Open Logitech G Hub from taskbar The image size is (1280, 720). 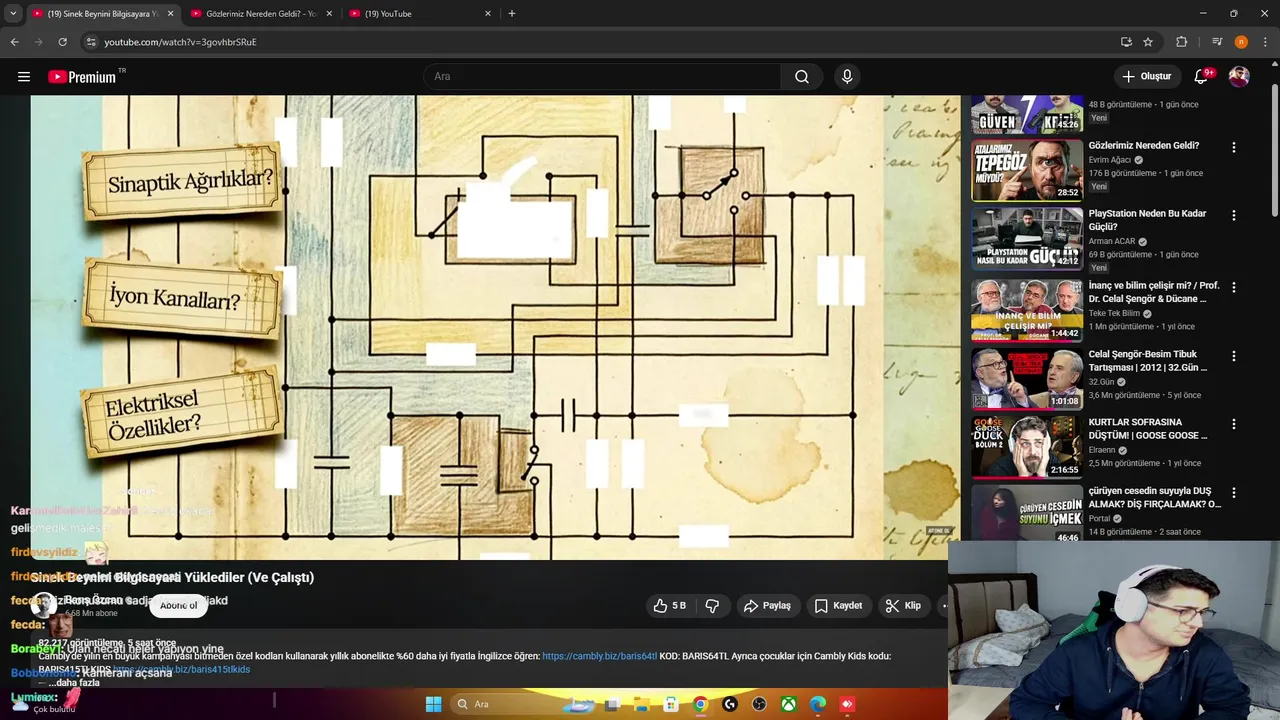pyautogui.click(x=730, y=704)
